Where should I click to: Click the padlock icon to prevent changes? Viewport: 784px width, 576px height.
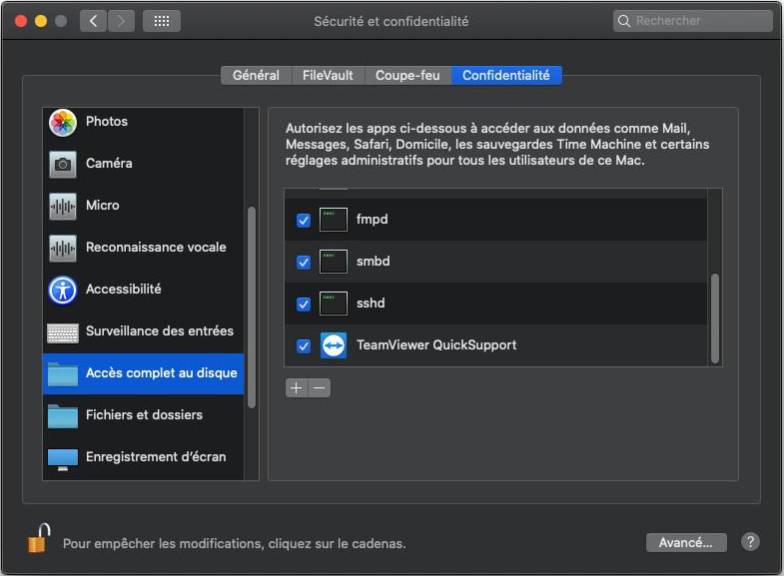tap(40, 538)
